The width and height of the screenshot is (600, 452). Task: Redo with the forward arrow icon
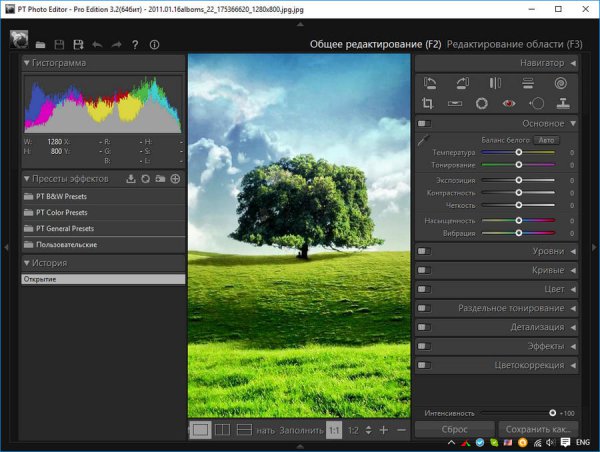coord(116,45)
